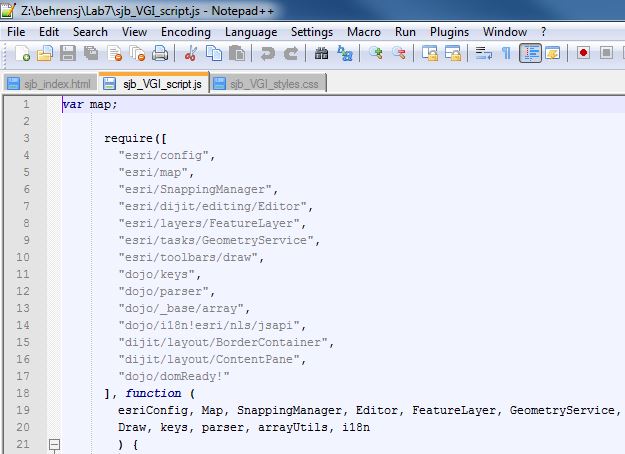Click the "esri/config" string
This screenshot has height=454, width=625.
point(163,155)
